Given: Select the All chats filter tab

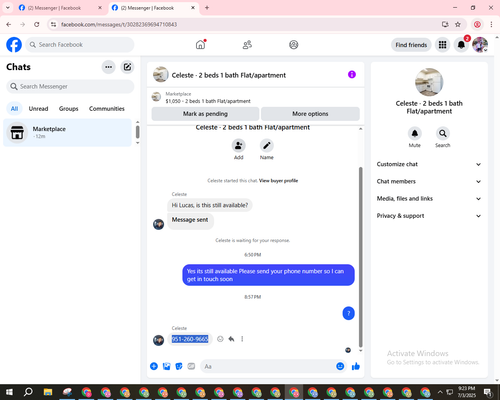Looking at the screenshot, I should click(14, 109).
